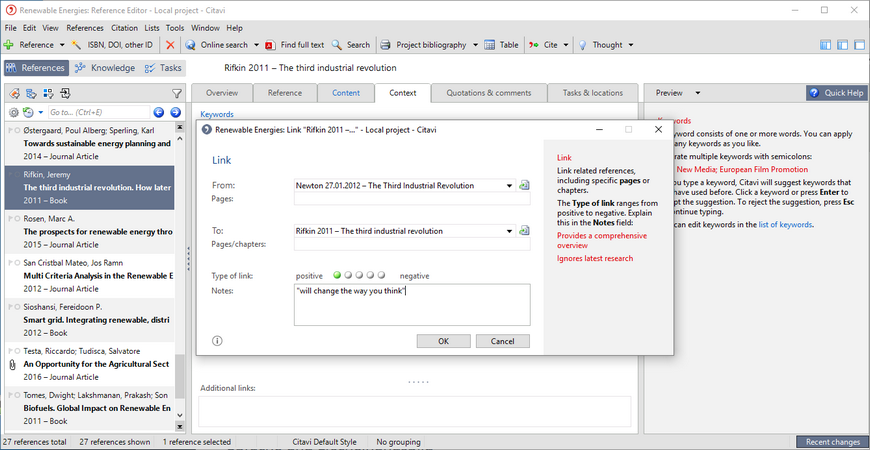Click the Recent changes button
The image size is (870, 450).
[832, 442]
